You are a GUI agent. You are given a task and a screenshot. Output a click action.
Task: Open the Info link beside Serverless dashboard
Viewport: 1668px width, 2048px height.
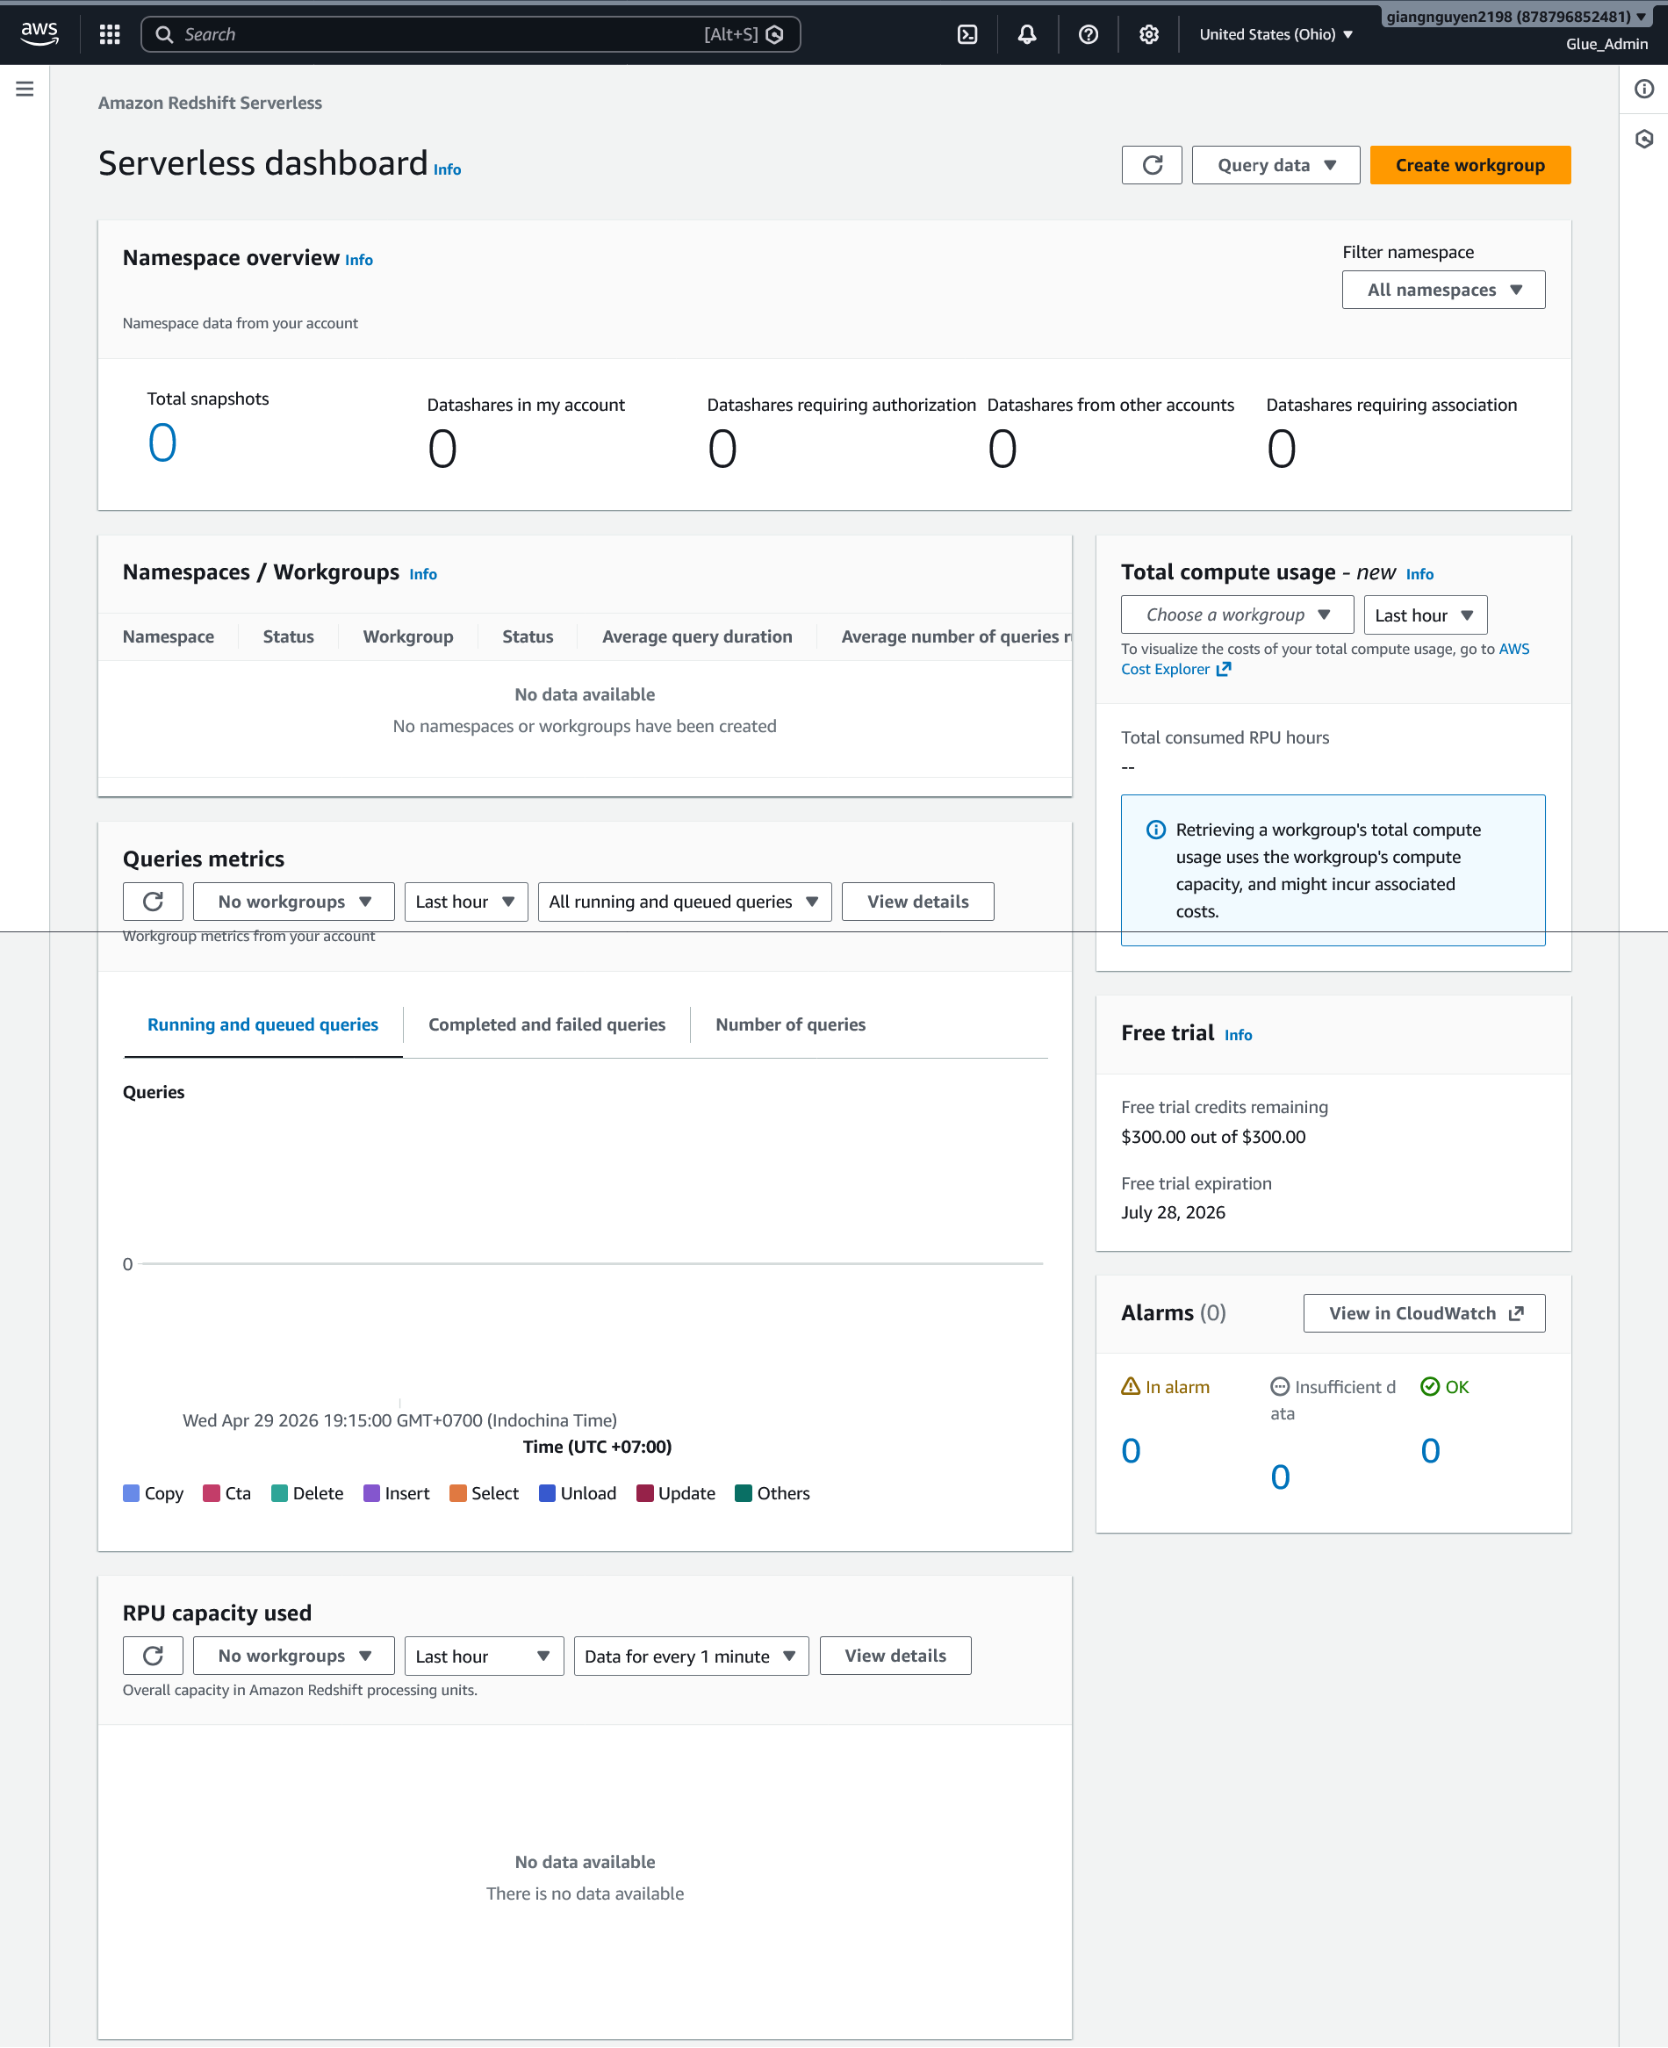coord(447,170)
